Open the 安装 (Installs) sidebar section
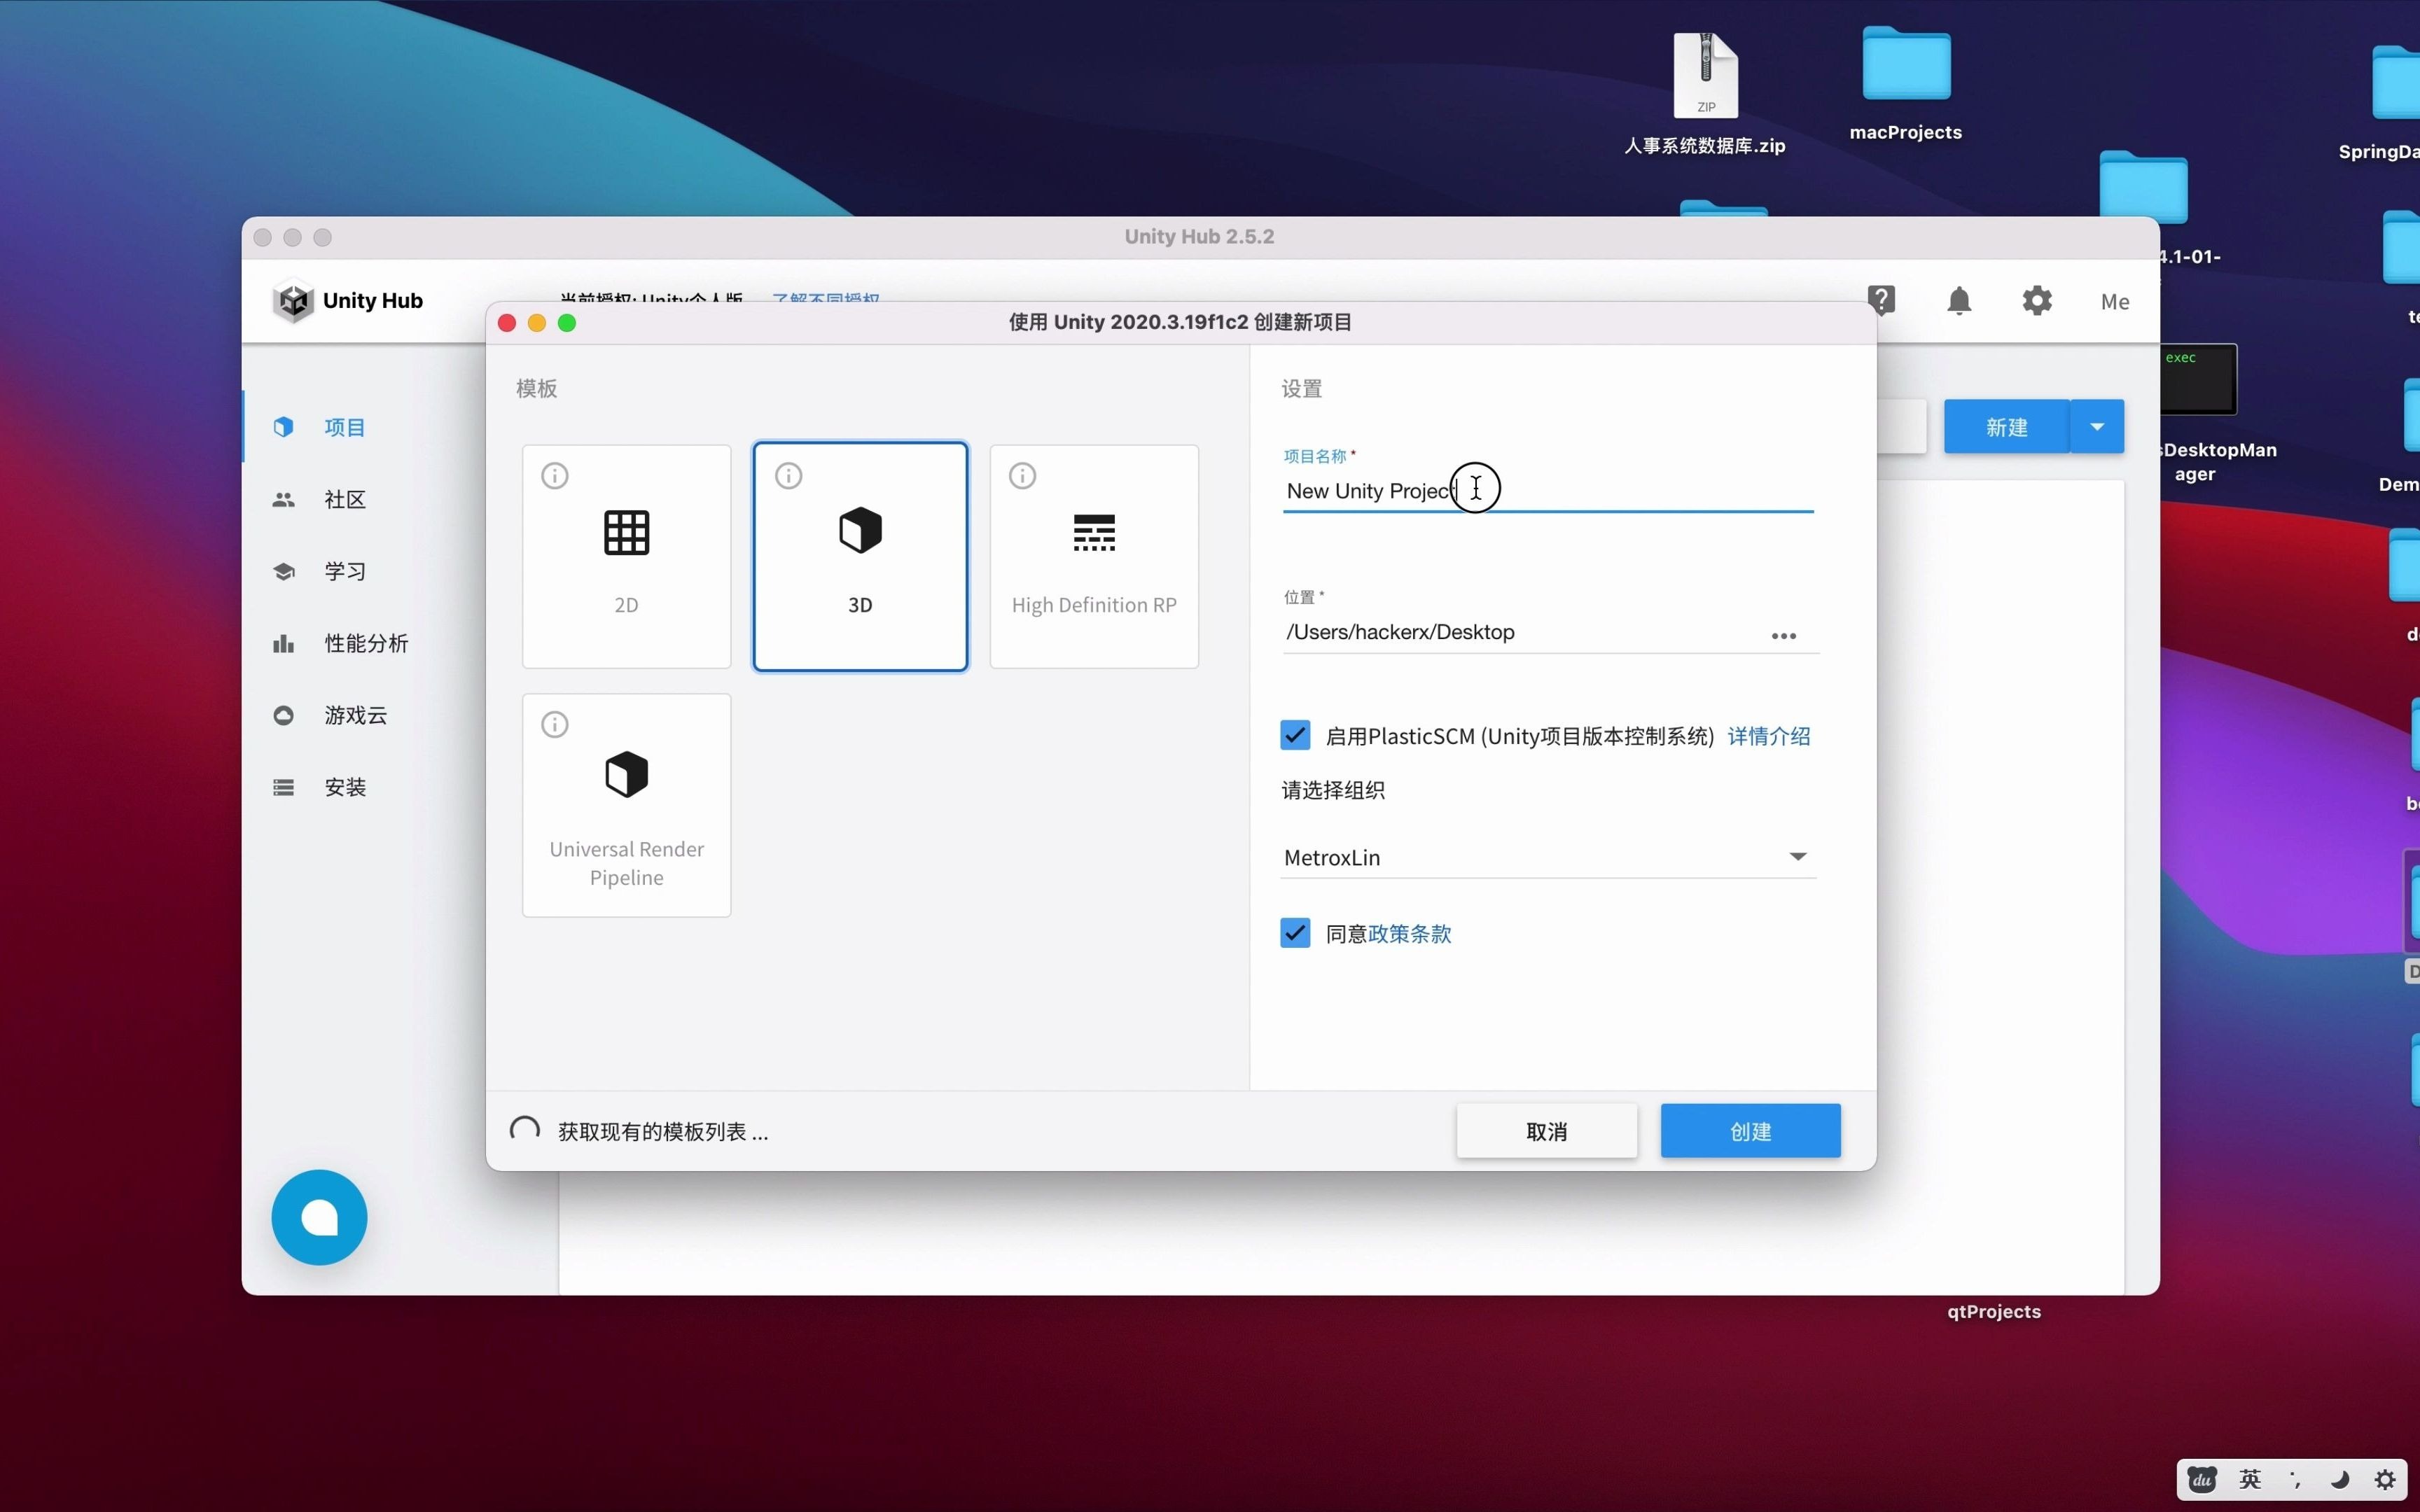 point(344,787)
